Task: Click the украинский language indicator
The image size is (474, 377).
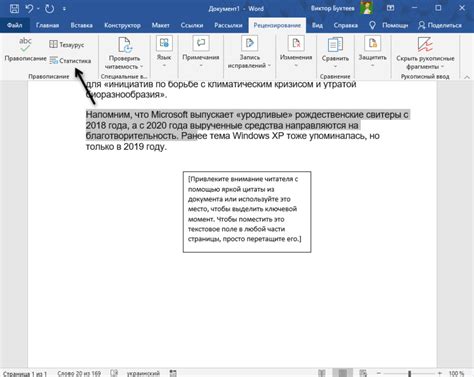Action: pos(143,373)
